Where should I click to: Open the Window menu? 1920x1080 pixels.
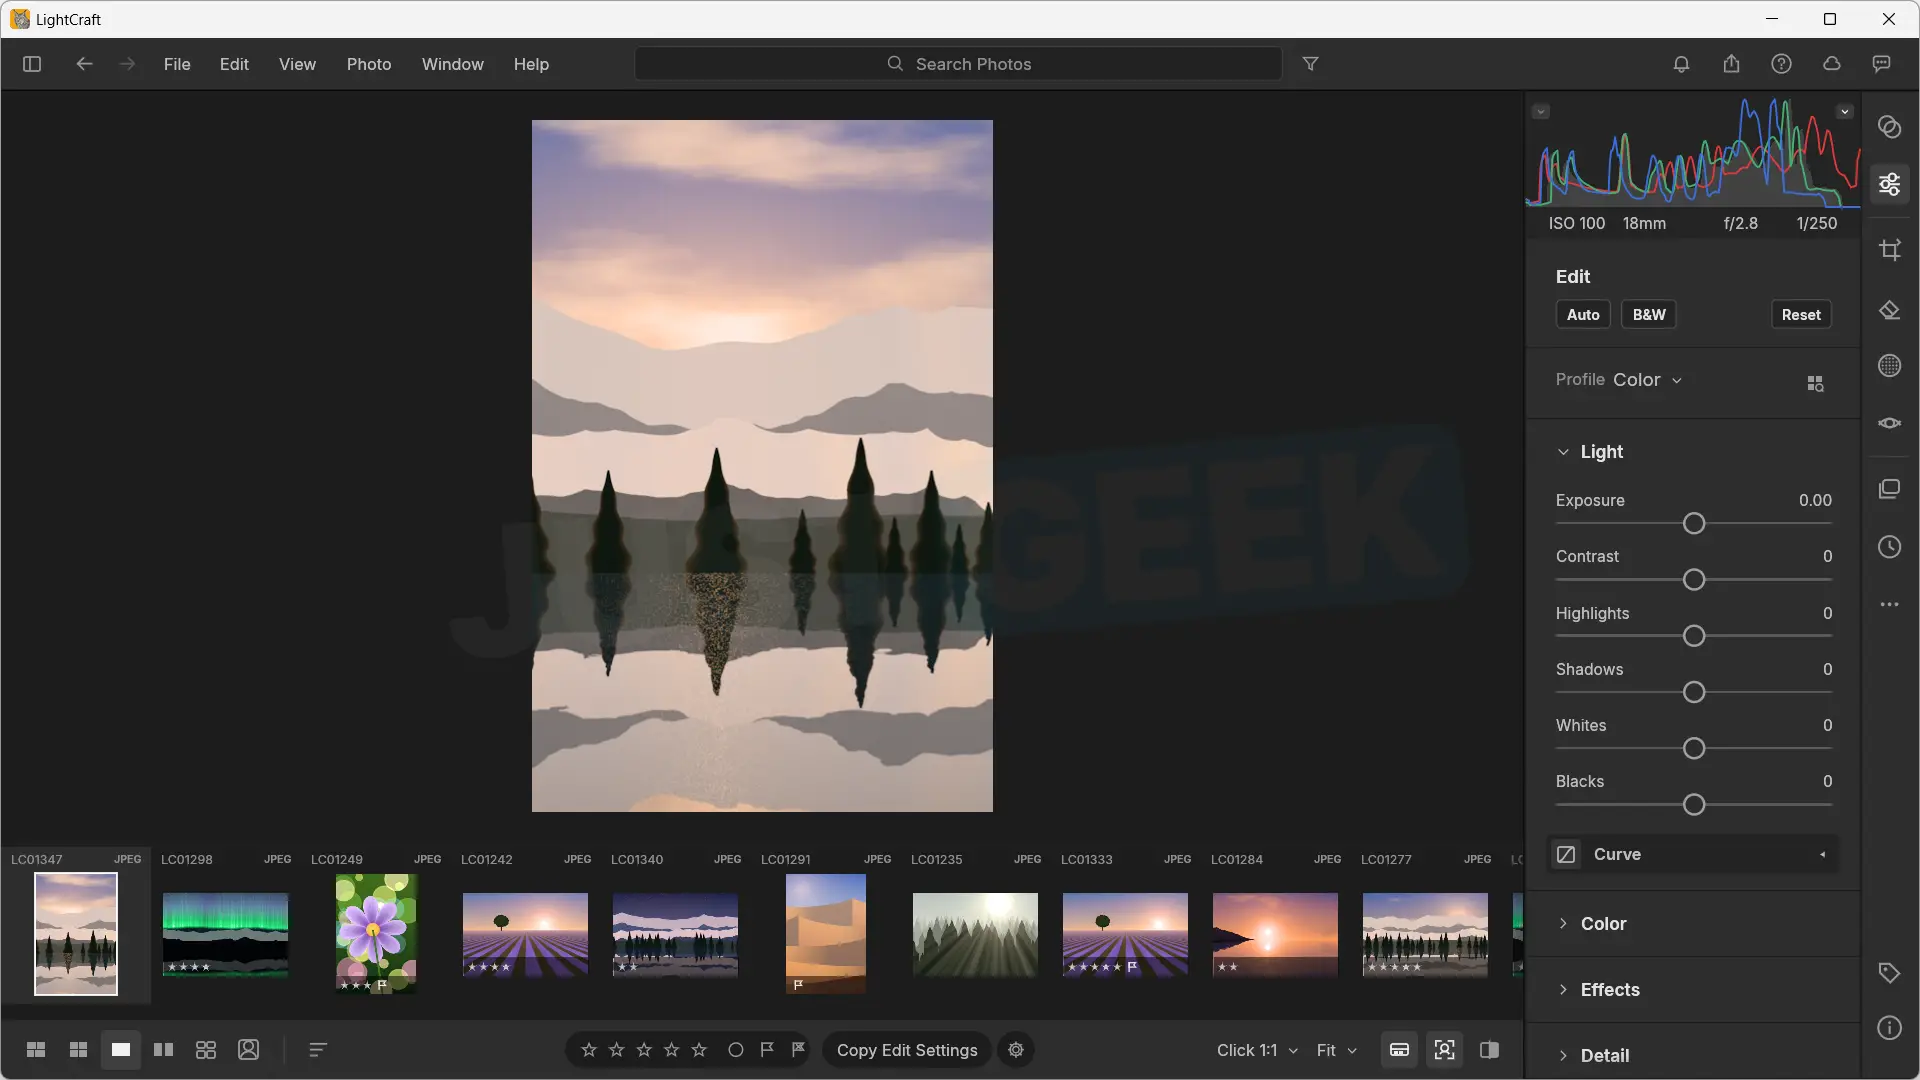(x=453, y=64)
